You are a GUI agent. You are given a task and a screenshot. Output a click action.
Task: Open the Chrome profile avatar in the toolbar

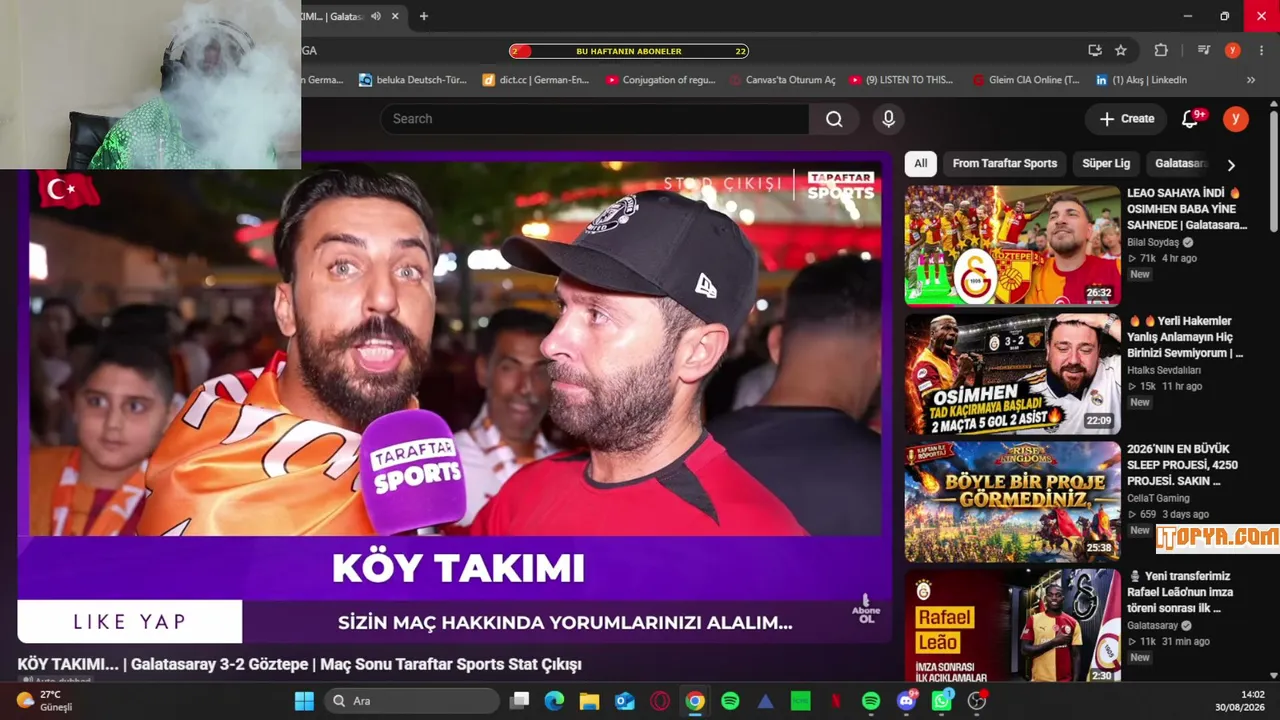point(1233,51)
